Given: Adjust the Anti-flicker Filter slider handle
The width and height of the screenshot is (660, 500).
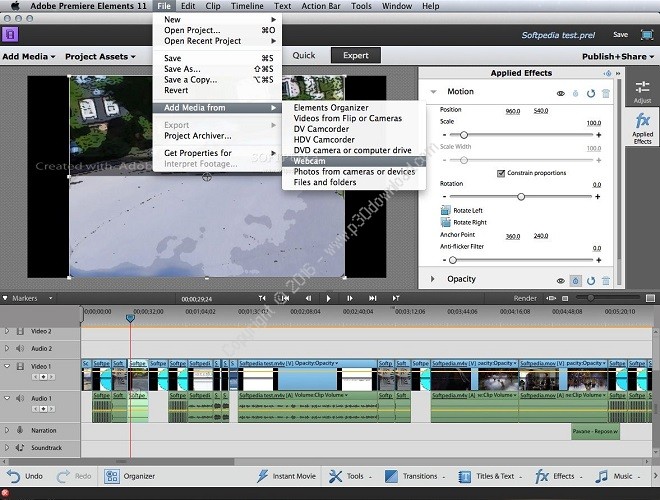Looking at the screenshot, I should [453, 260].
